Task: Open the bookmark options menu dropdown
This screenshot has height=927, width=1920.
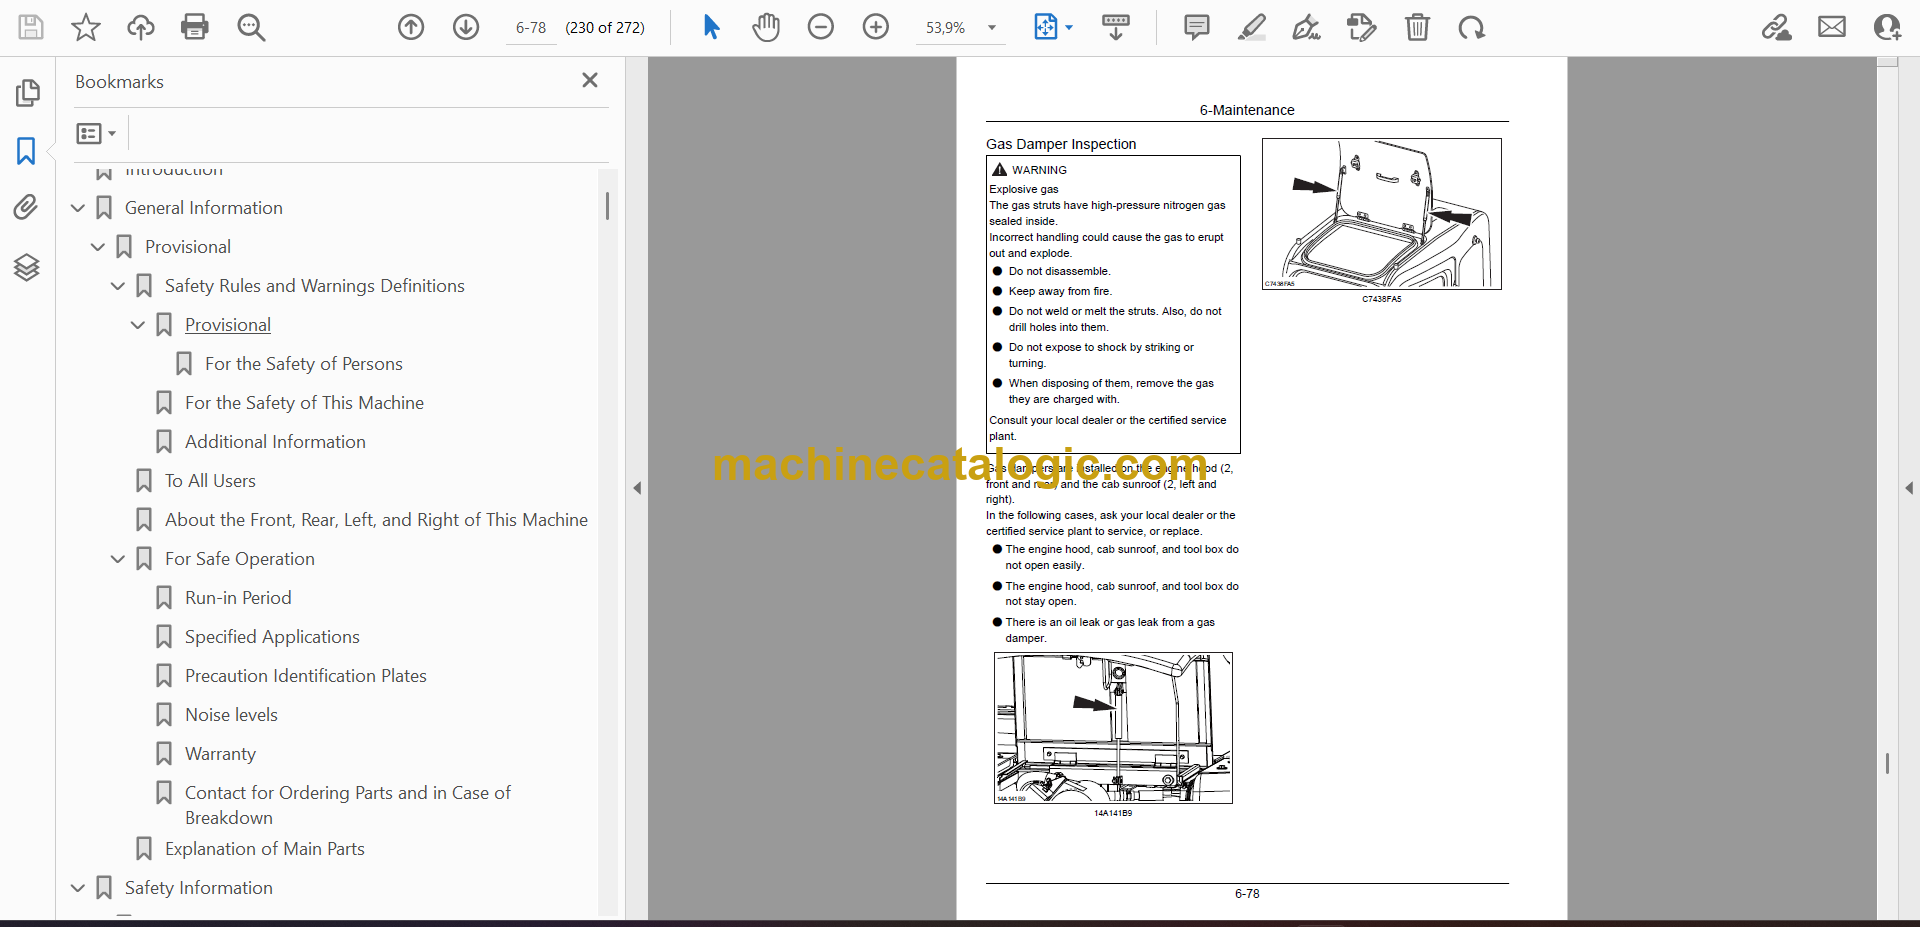Action: (x=97, y=133)
